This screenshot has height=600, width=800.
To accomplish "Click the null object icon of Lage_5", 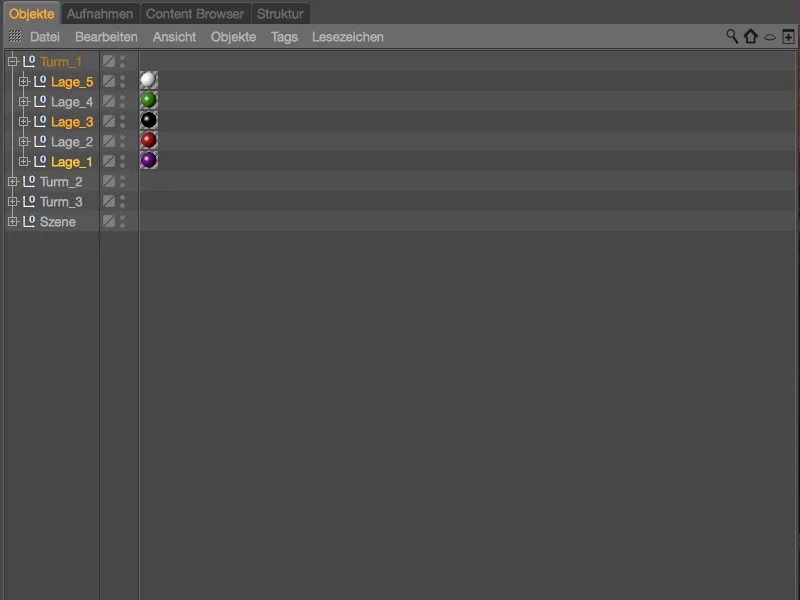I will [x=40, y=81].
